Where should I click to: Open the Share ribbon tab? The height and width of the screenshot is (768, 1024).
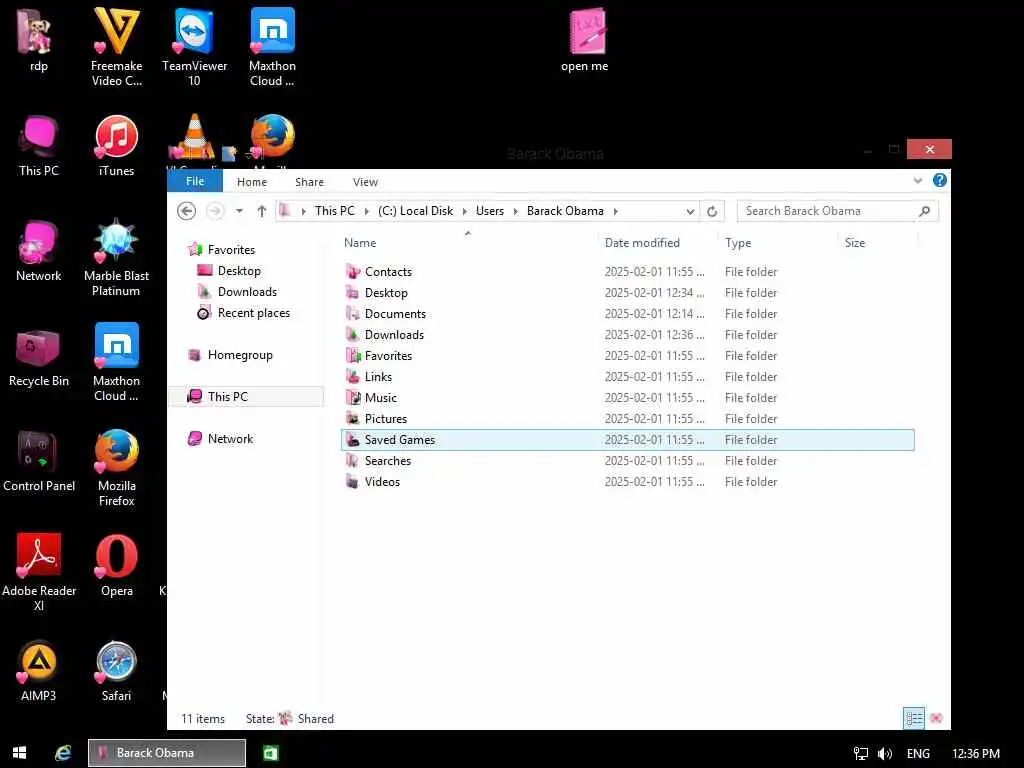point(309,182)
